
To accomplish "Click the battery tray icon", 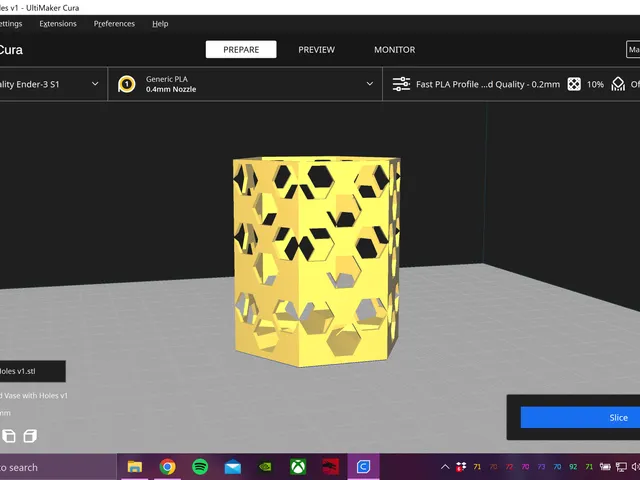I will point(605,467).
